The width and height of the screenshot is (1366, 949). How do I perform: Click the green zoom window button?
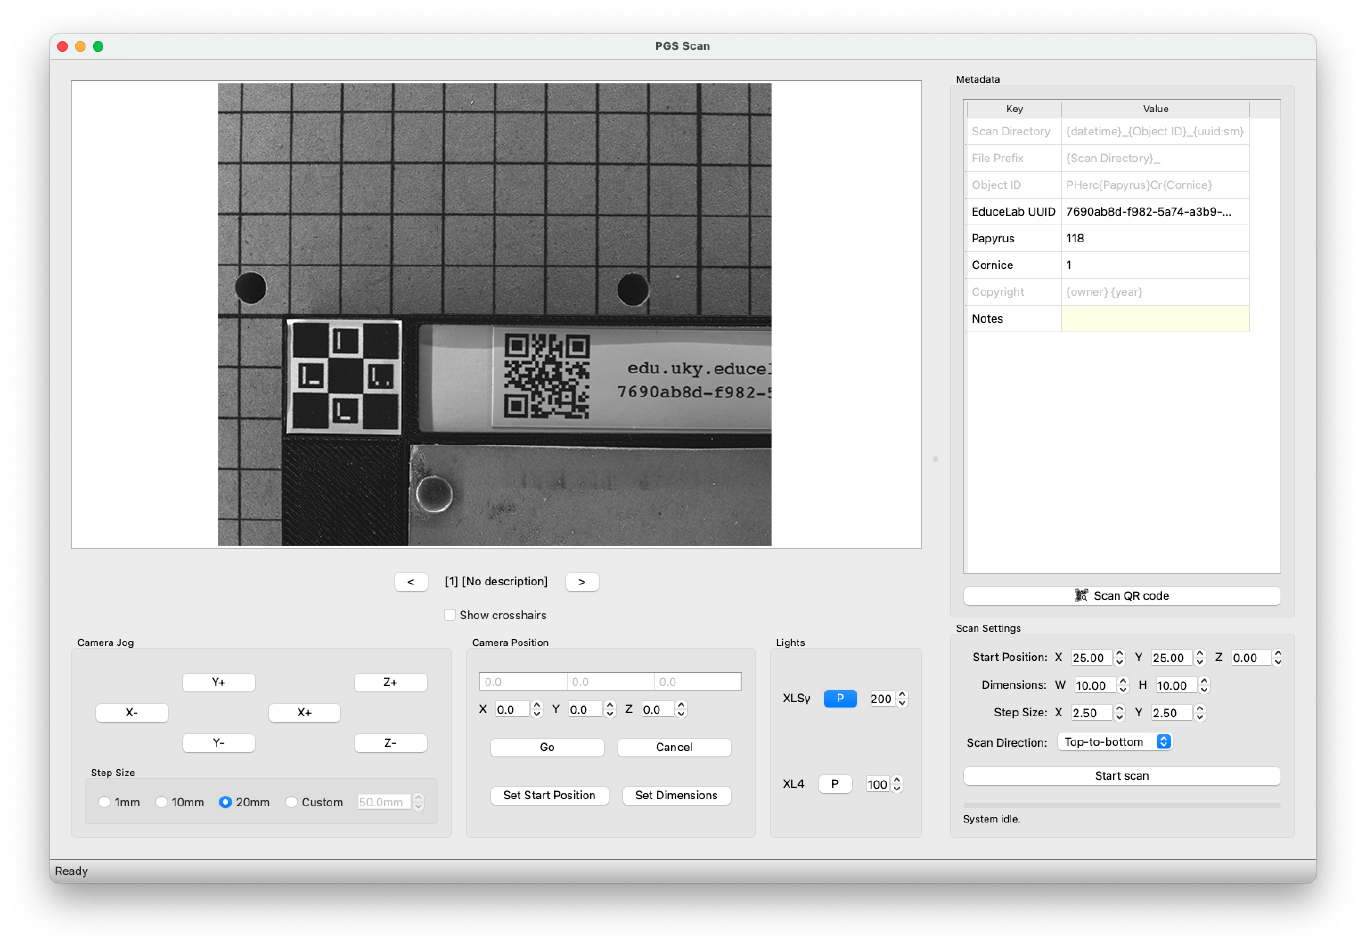[x=98, y=46]
